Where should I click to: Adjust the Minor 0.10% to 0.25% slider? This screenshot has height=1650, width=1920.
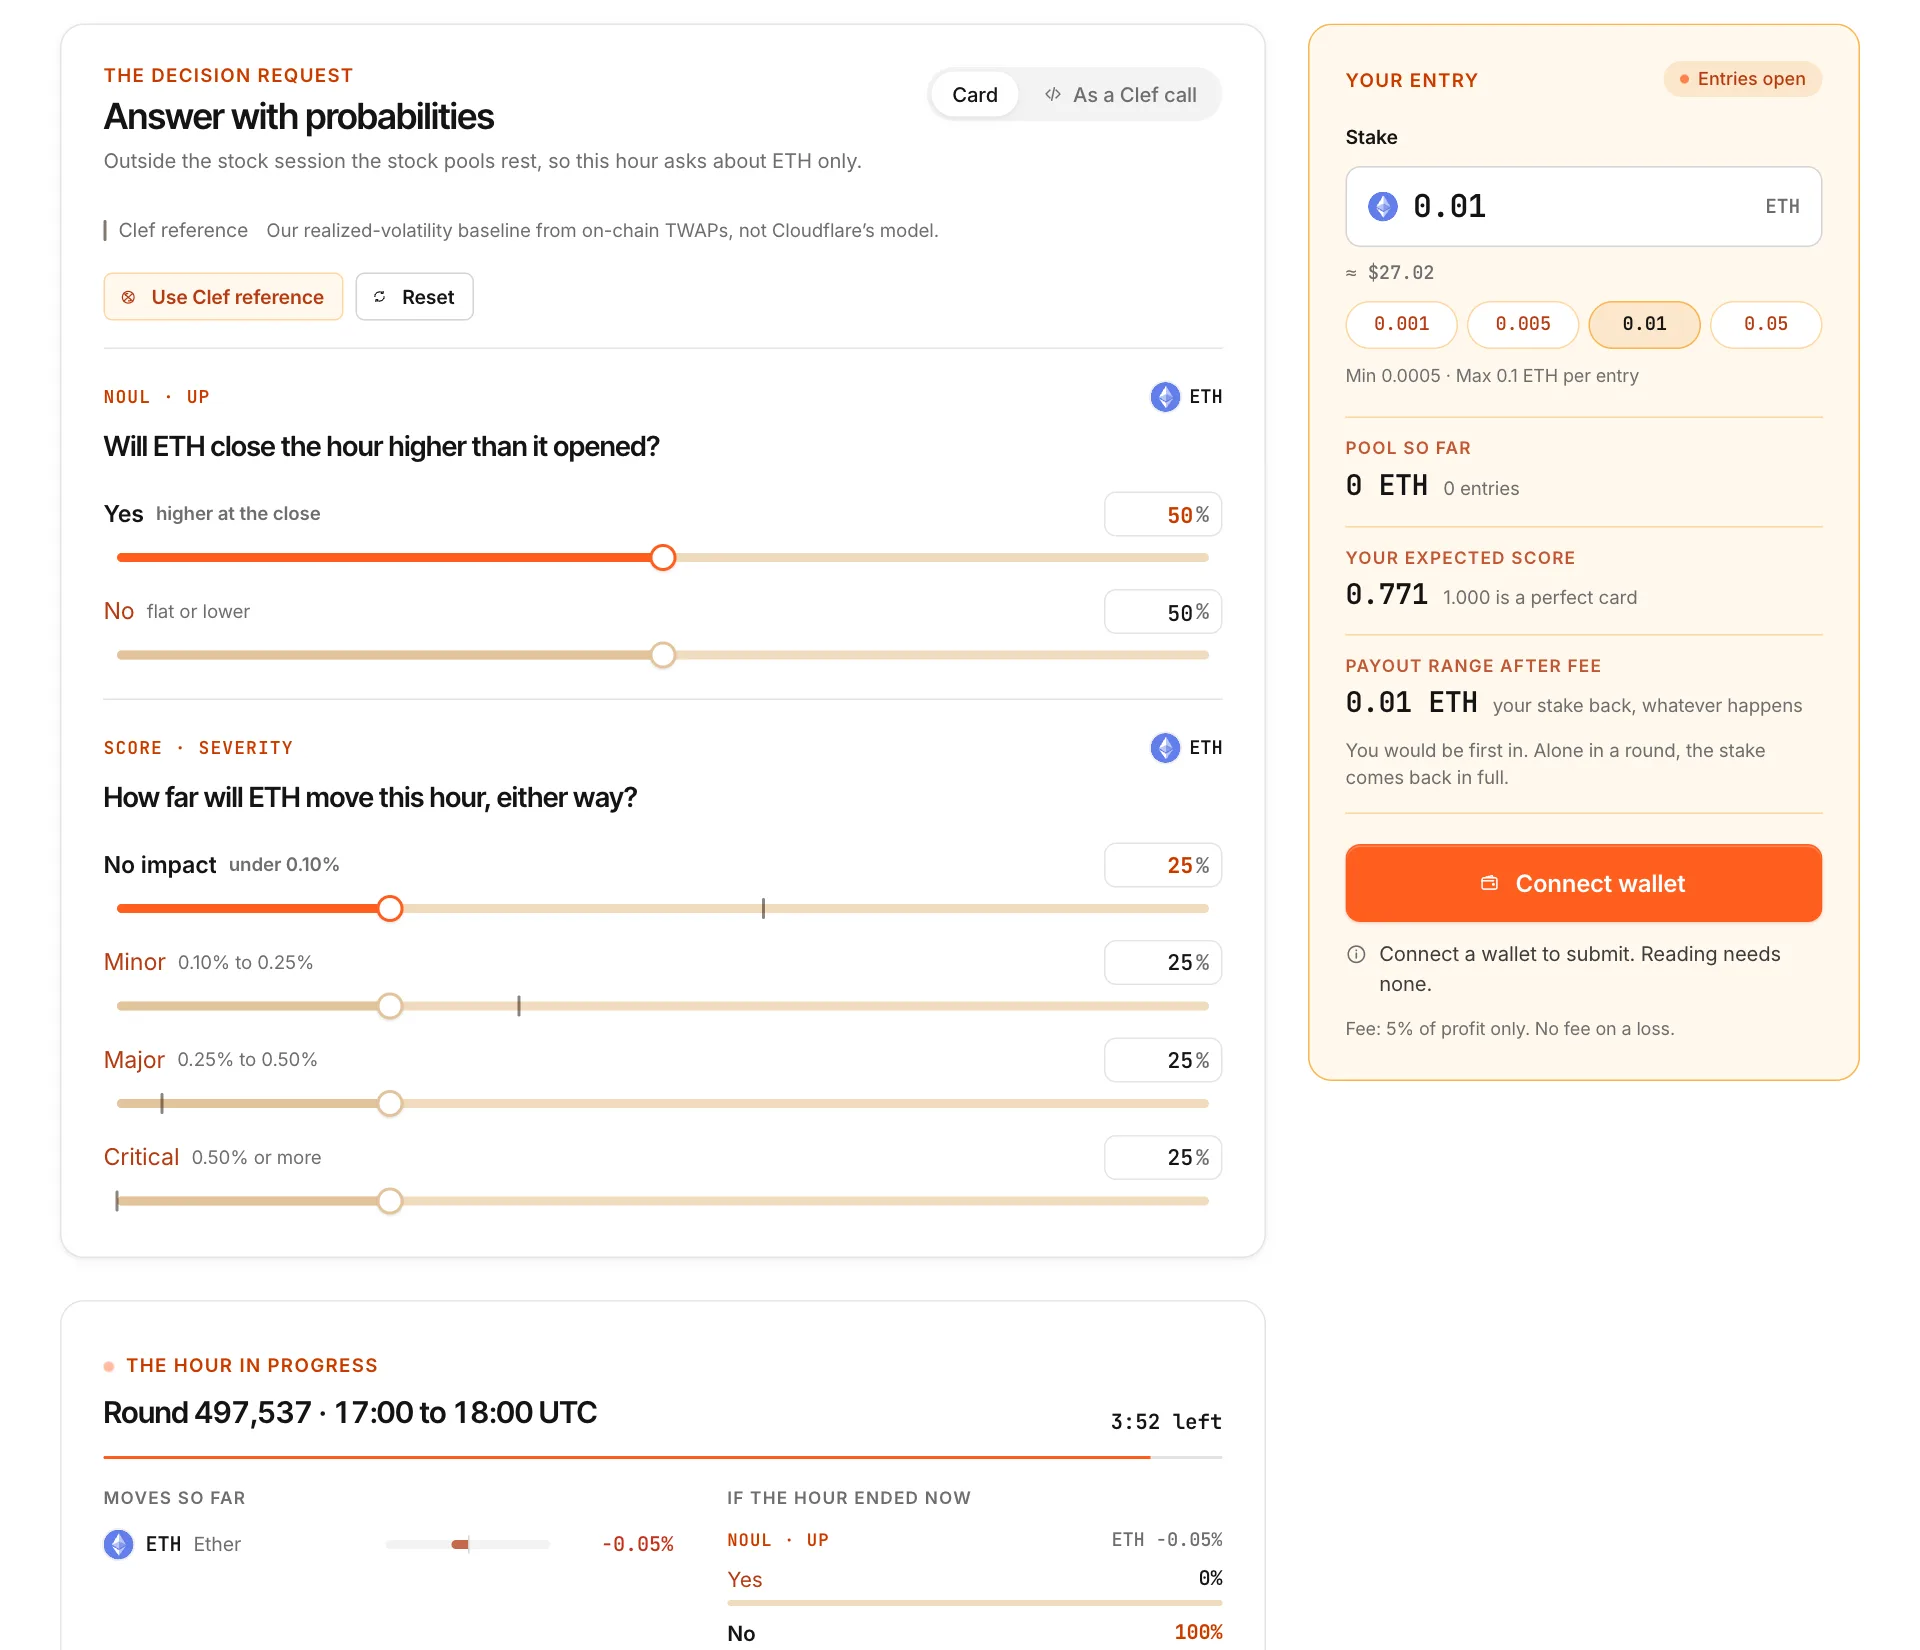[x=662, y=1006]
